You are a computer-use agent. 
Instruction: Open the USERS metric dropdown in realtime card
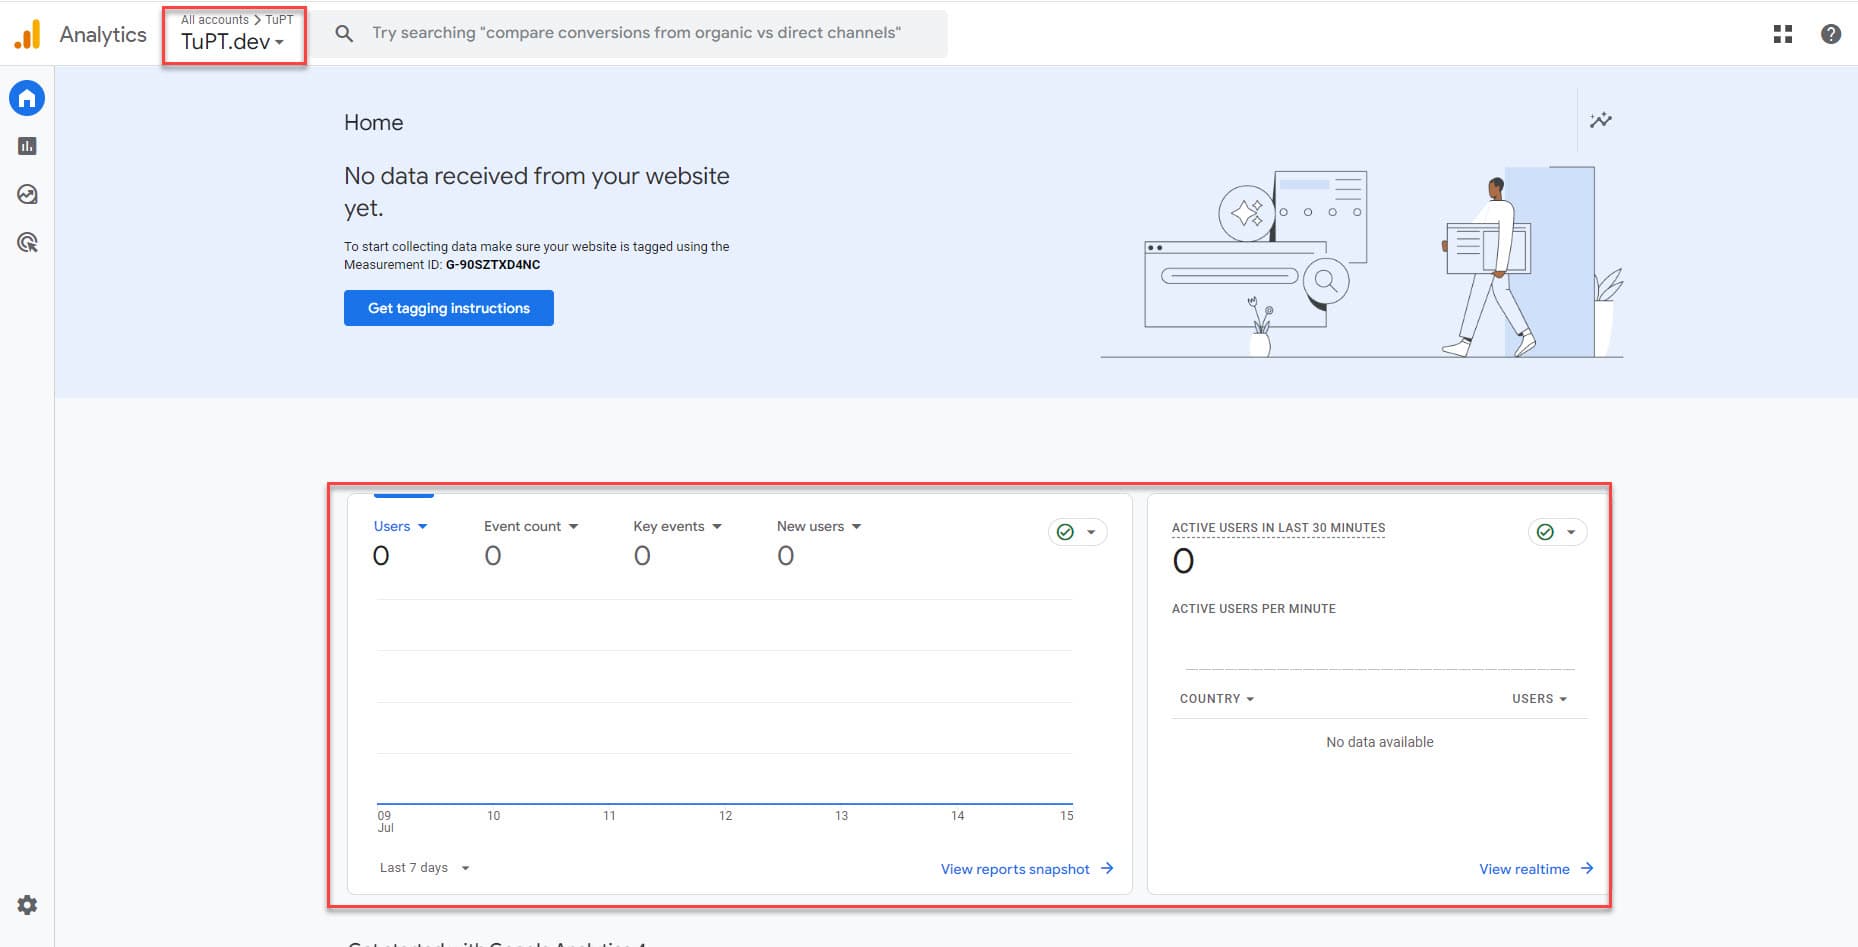[x=1539, y=699]
